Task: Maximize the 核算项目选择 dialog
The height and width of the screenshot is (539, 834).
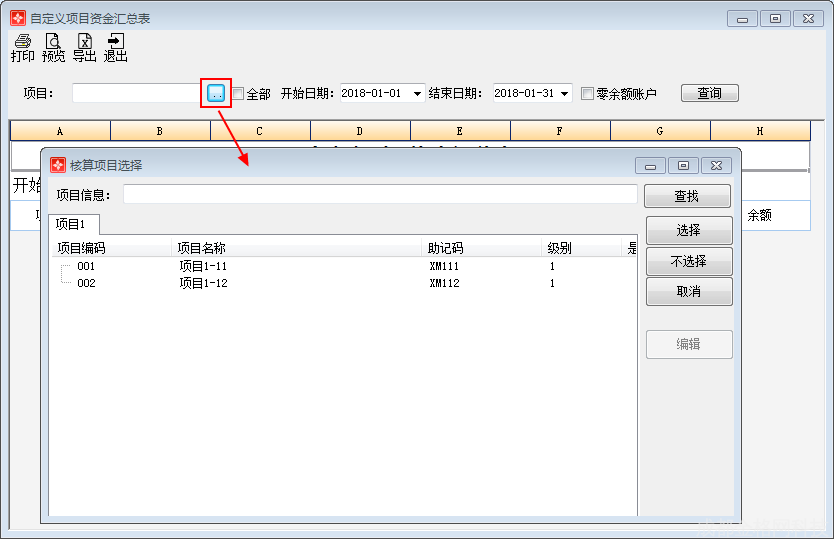Action: pos(683,166)
